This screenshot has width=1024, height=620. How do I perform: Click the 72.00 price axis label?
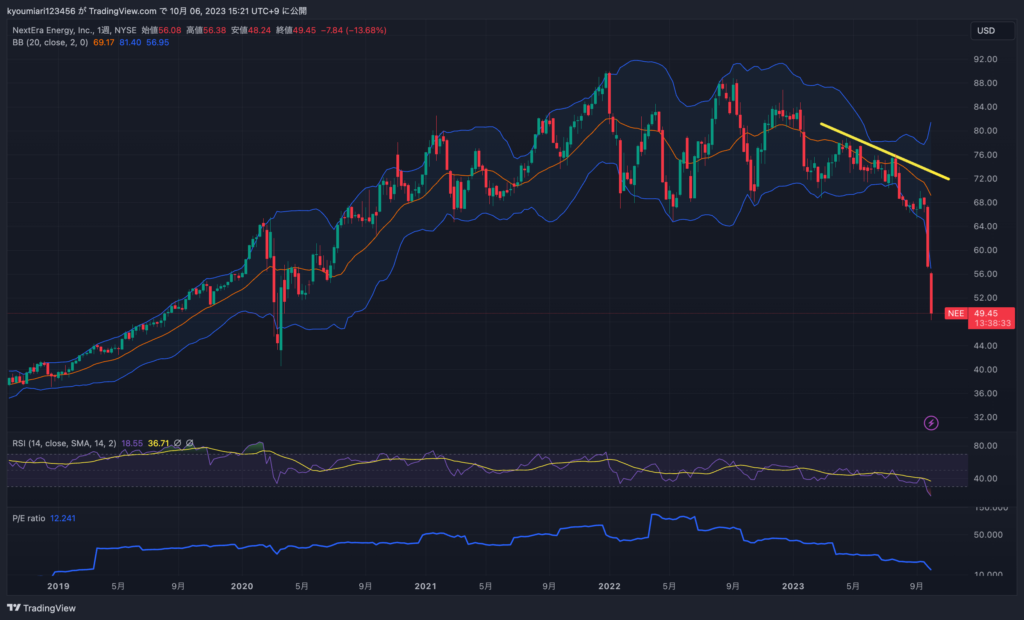[985, 178]
